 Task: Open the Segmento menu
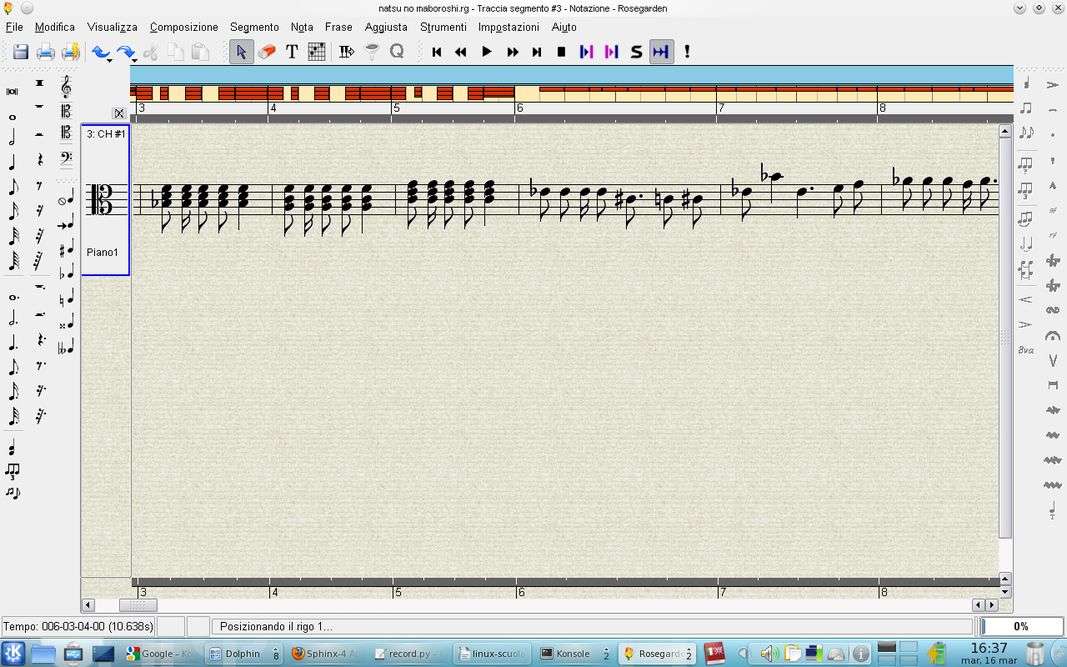254,27
